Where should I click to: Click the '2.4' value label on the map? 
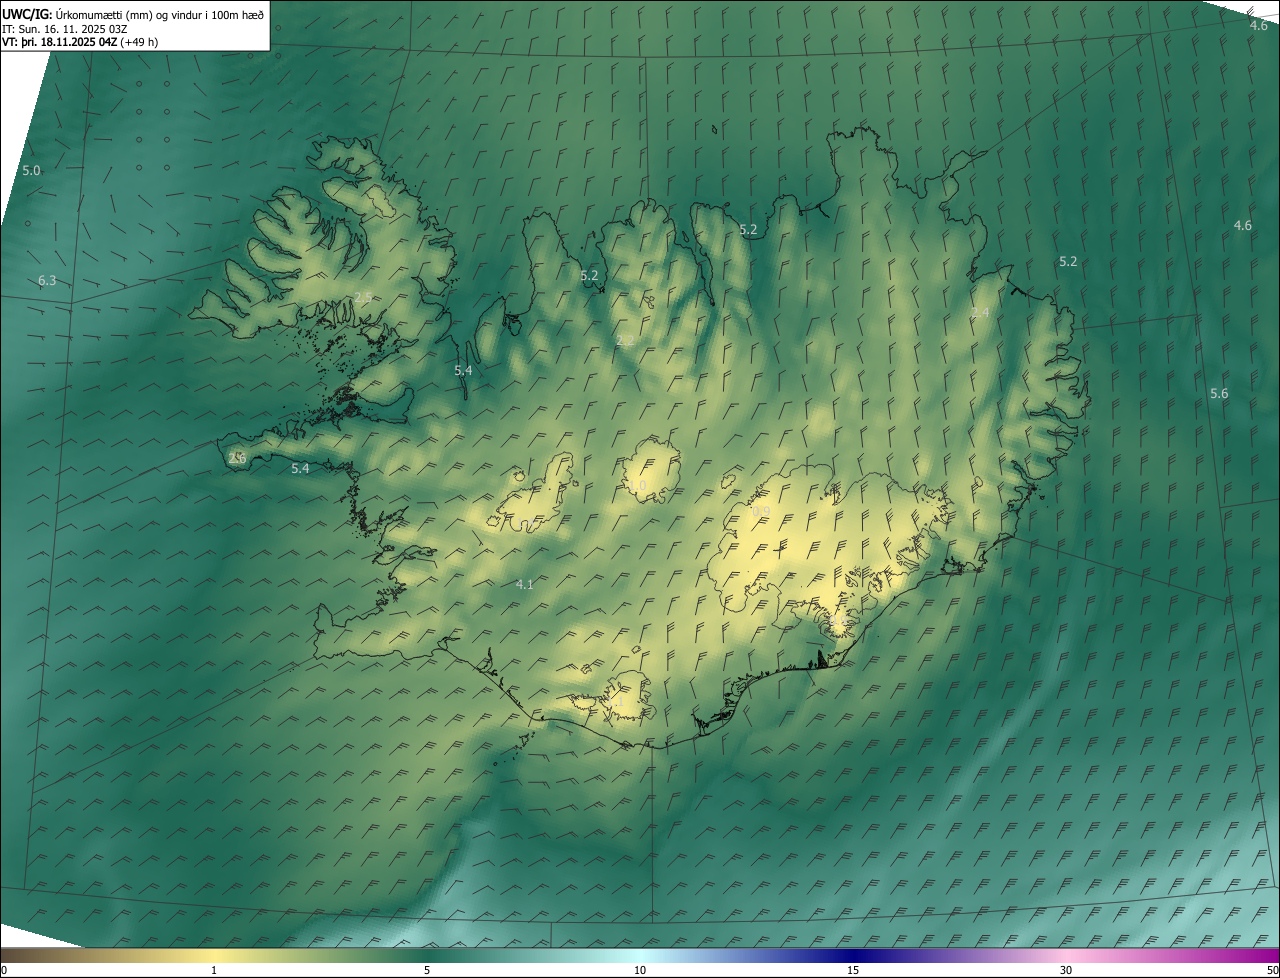pos(980,313)
